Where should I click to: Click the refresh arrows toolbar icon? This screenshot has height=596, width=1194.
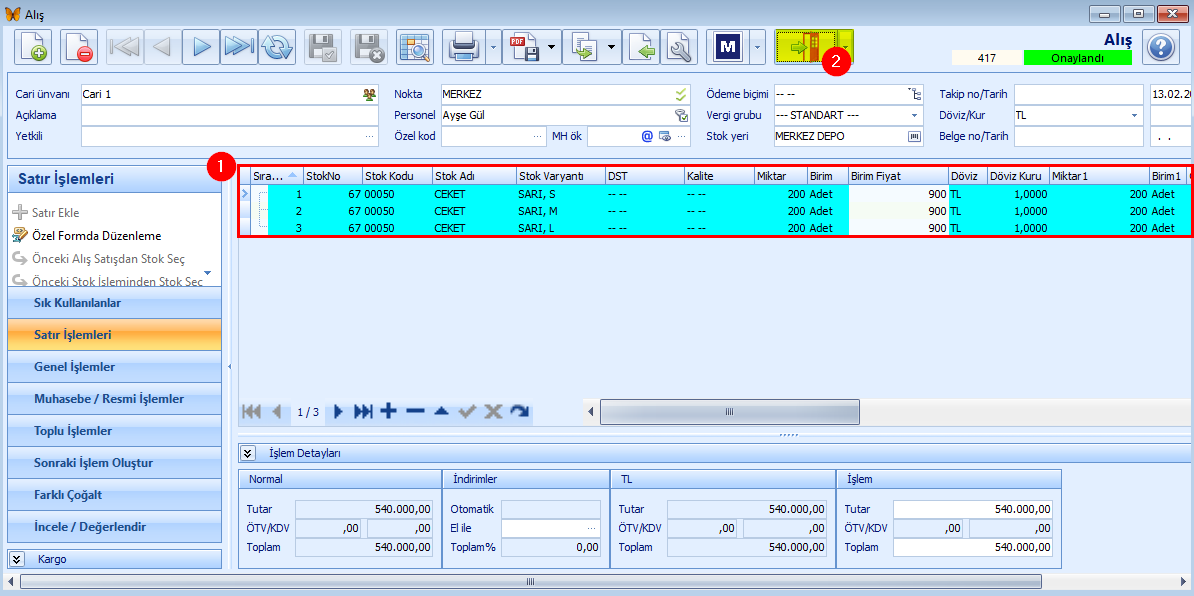coord(277,47)
